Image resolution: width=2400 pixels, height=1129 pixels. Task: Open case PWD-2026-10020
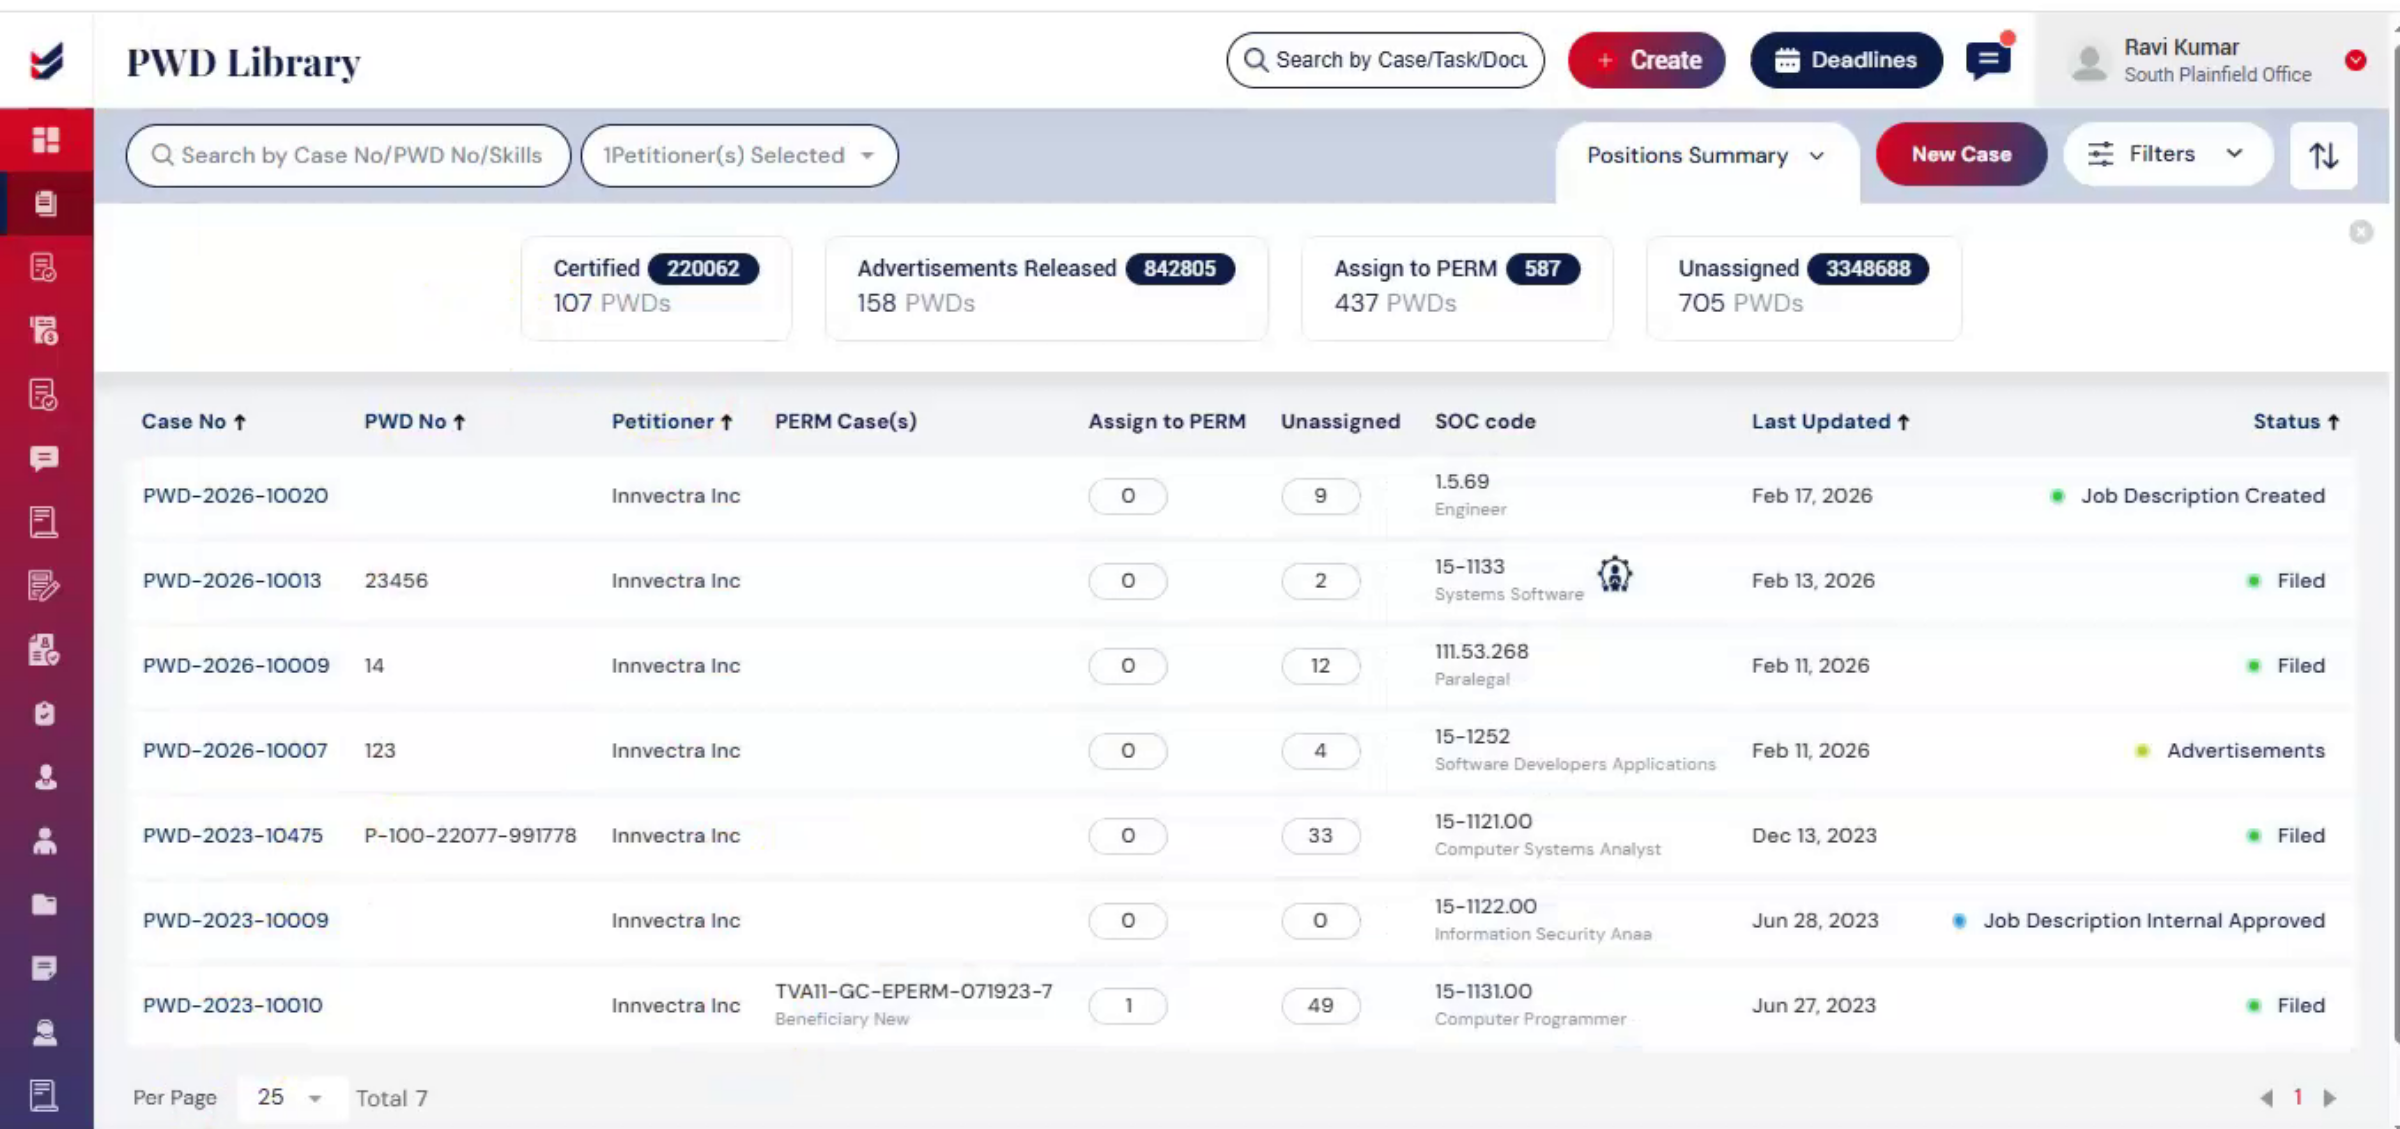tap(235, 496)
